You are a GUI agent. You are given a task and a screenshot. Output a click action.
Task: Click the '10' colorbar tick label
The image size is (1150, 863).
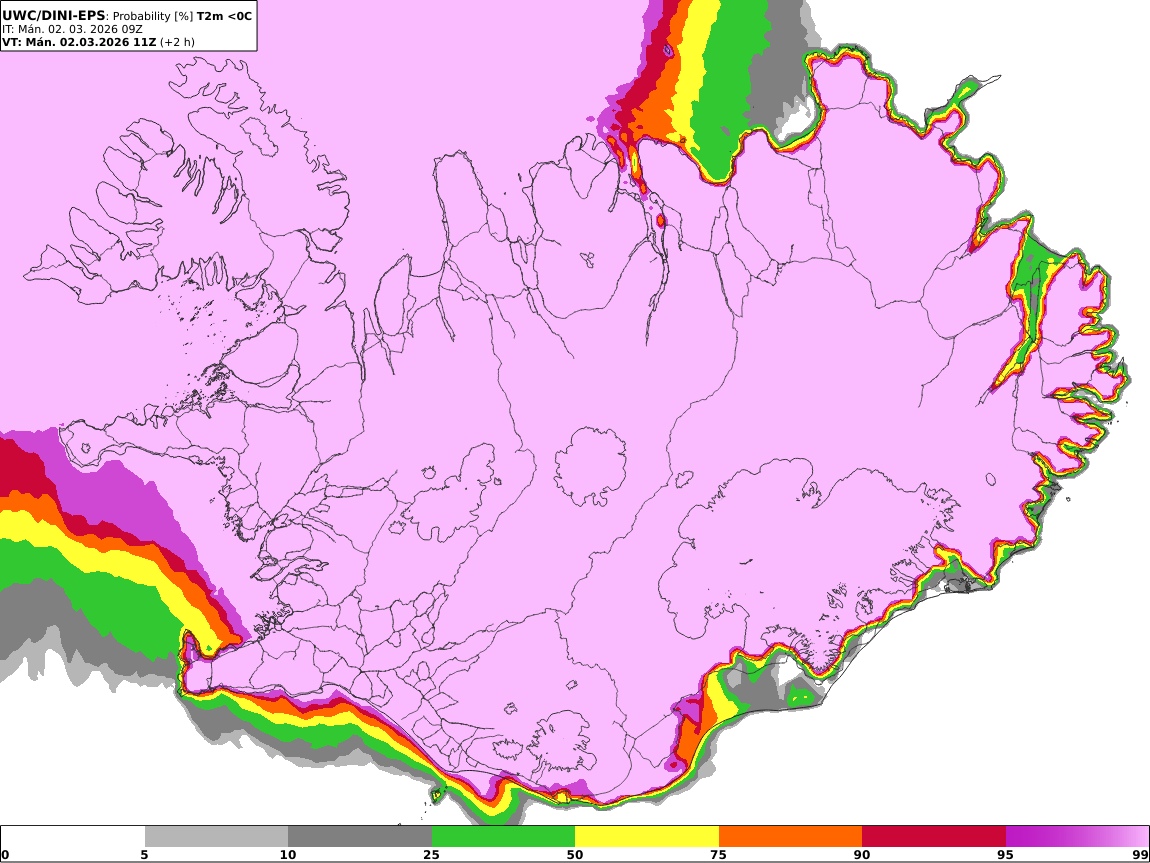pyautogui.click(x=288, y=855)
